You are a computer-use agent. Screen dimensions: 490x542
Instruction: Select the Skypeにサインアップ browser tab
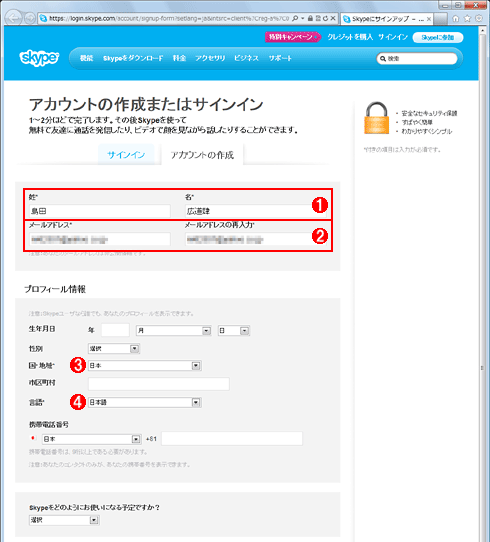[x=387, y=19]
